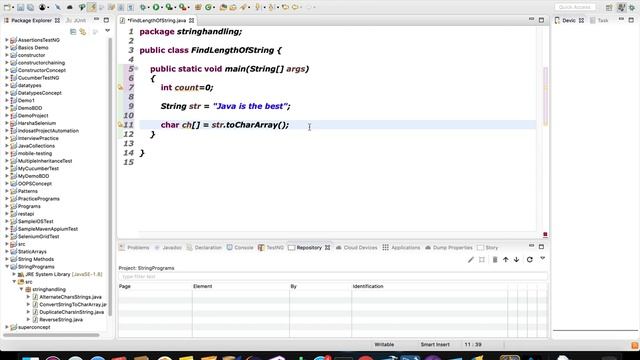Click the refresh icon in Repository view

tap(529, 260)
